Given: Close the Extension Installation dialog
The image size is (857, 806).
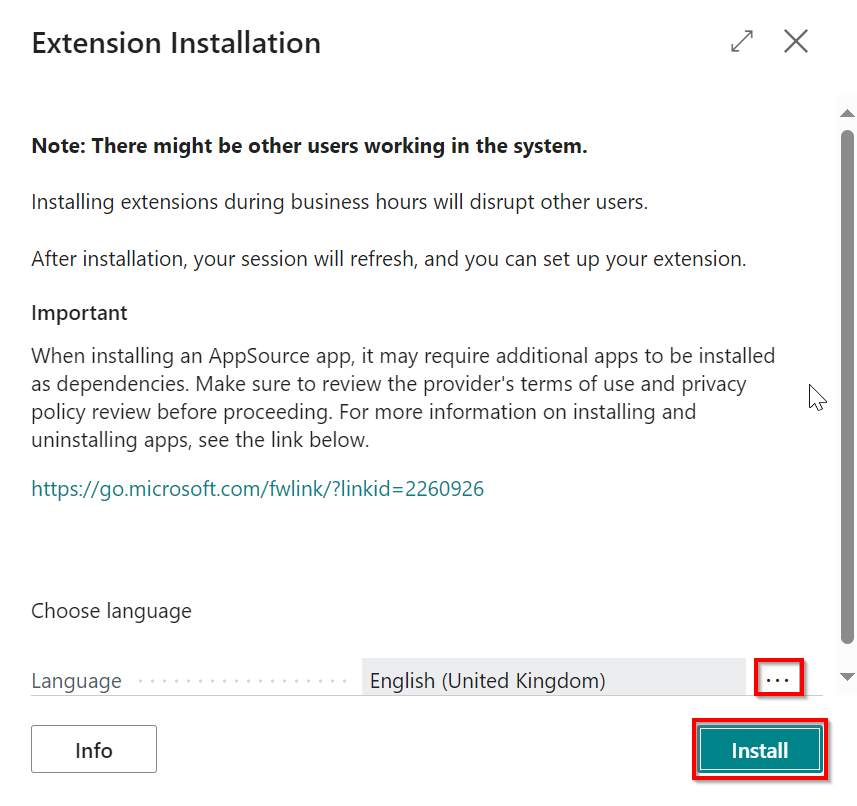Looking at the screenshot, I should click(796, 41).
